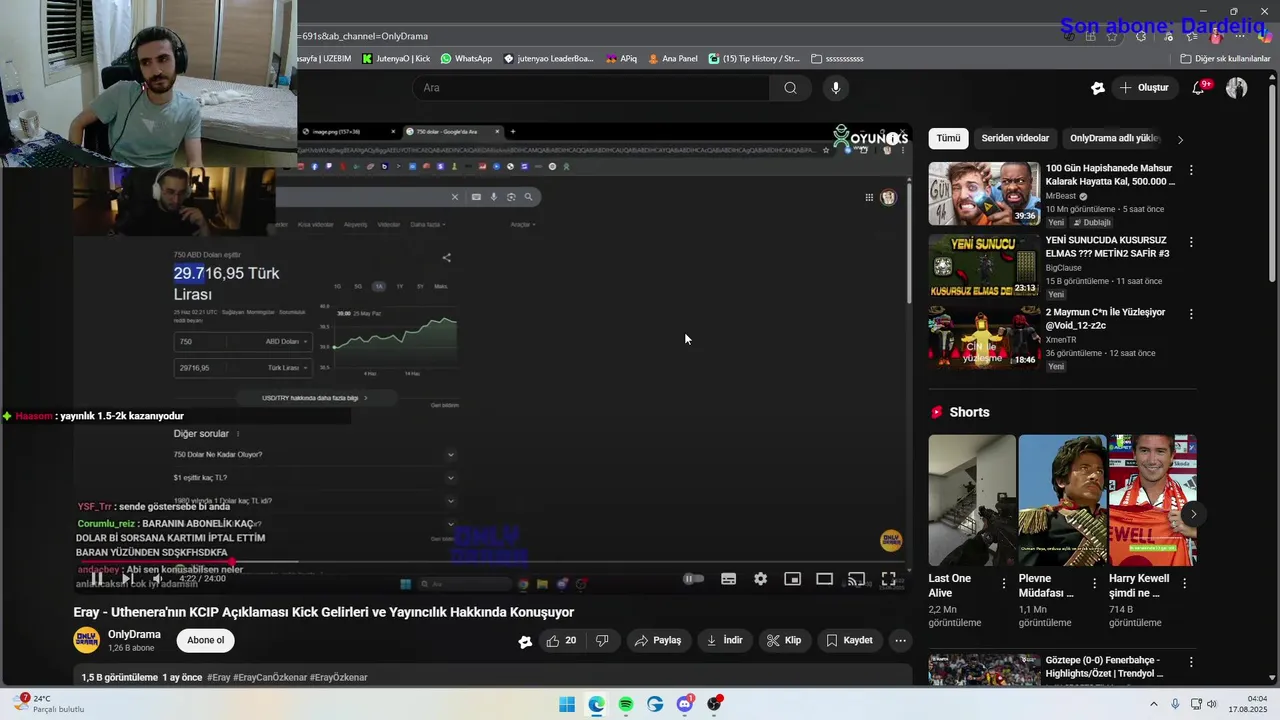Pause the YouTube video
Viewport: 1280px width, 720px height.
coord(97,579)
